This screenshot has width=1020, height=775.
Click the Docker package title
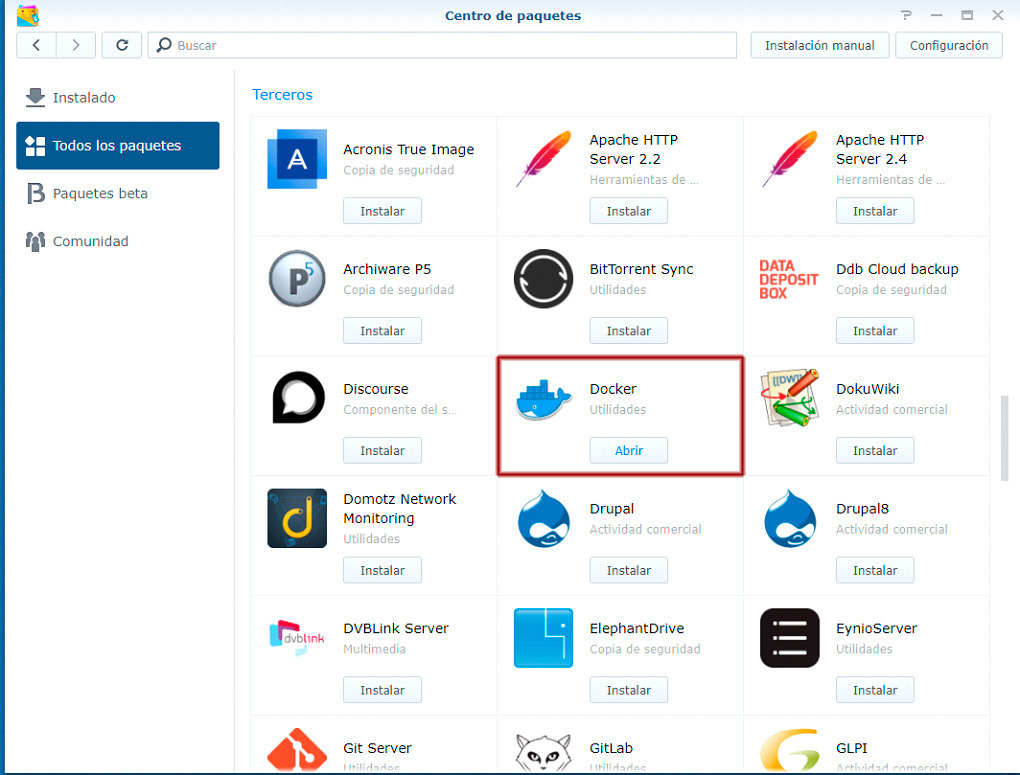tap(613, 388)
